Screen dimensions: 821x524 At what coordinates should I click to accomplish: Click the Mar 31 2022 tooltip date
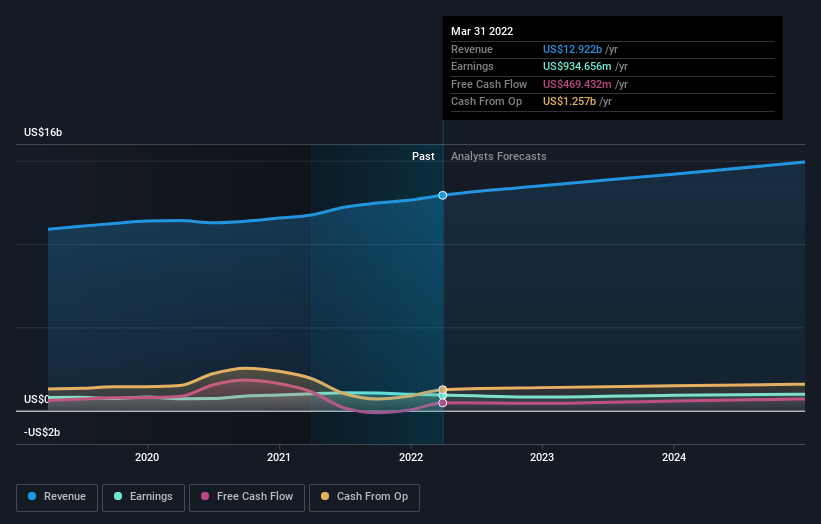(x=482, y=31)
